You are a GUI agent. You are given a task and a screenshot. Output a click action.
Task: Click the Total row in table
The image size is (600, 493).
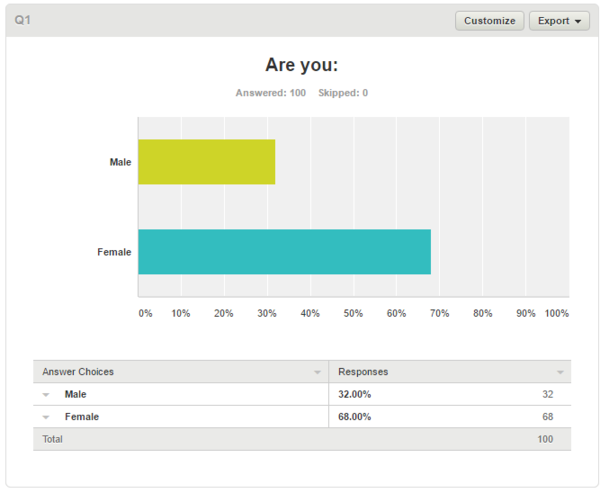click(x=302, y=439)
